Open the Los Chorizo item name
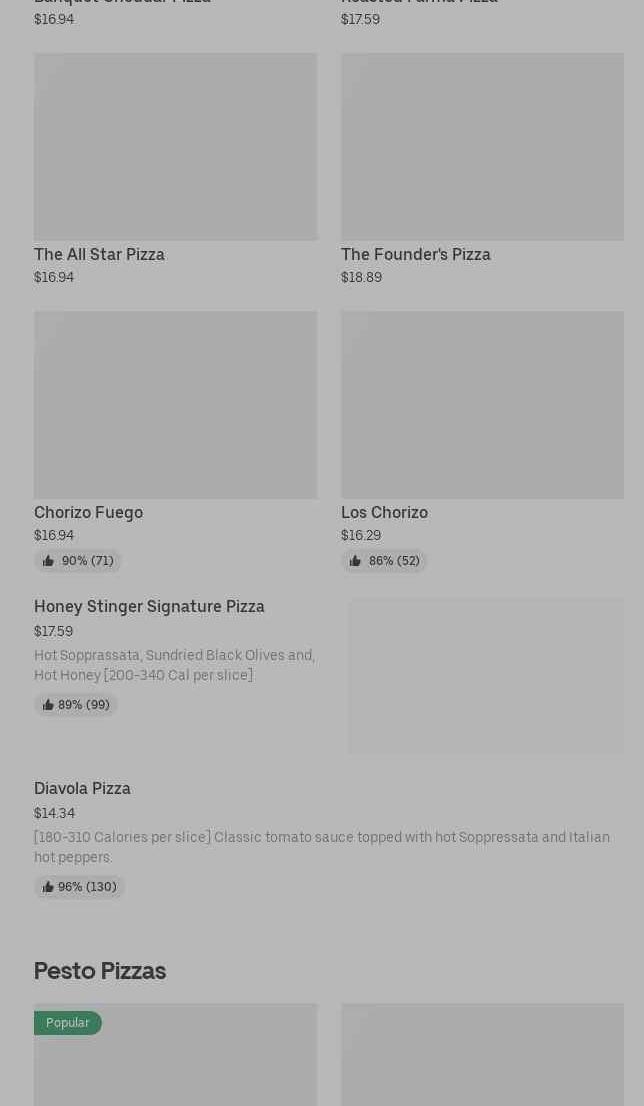This screenshot has height=1106, width=644. tap(384, 513)
